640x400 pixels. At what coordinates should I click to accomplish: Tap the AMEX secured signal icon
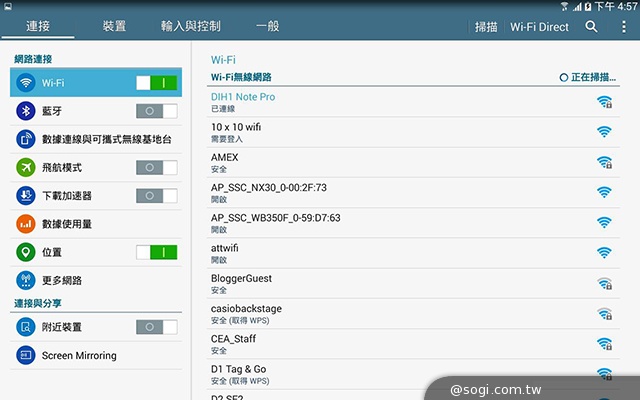click(x=604, y=162)
